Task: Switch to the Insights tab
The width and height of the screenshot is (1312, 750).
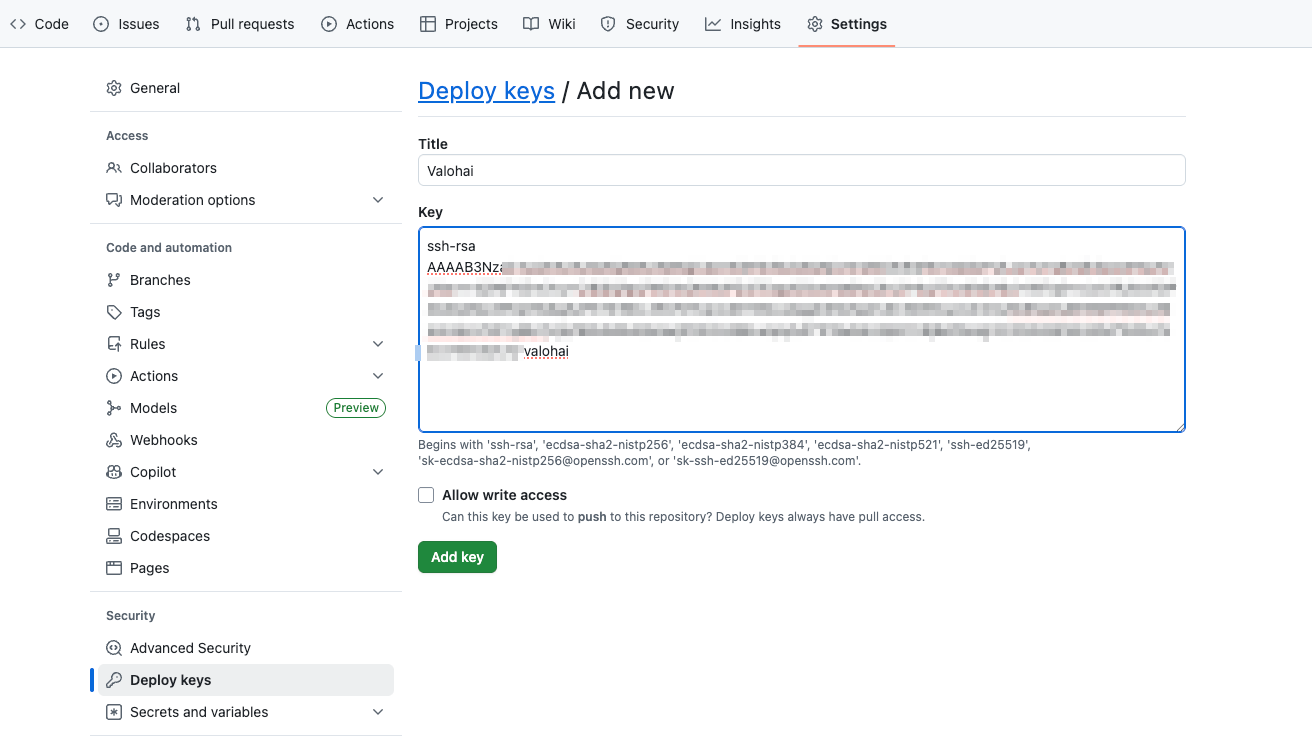Action: [x=742, y=24]
